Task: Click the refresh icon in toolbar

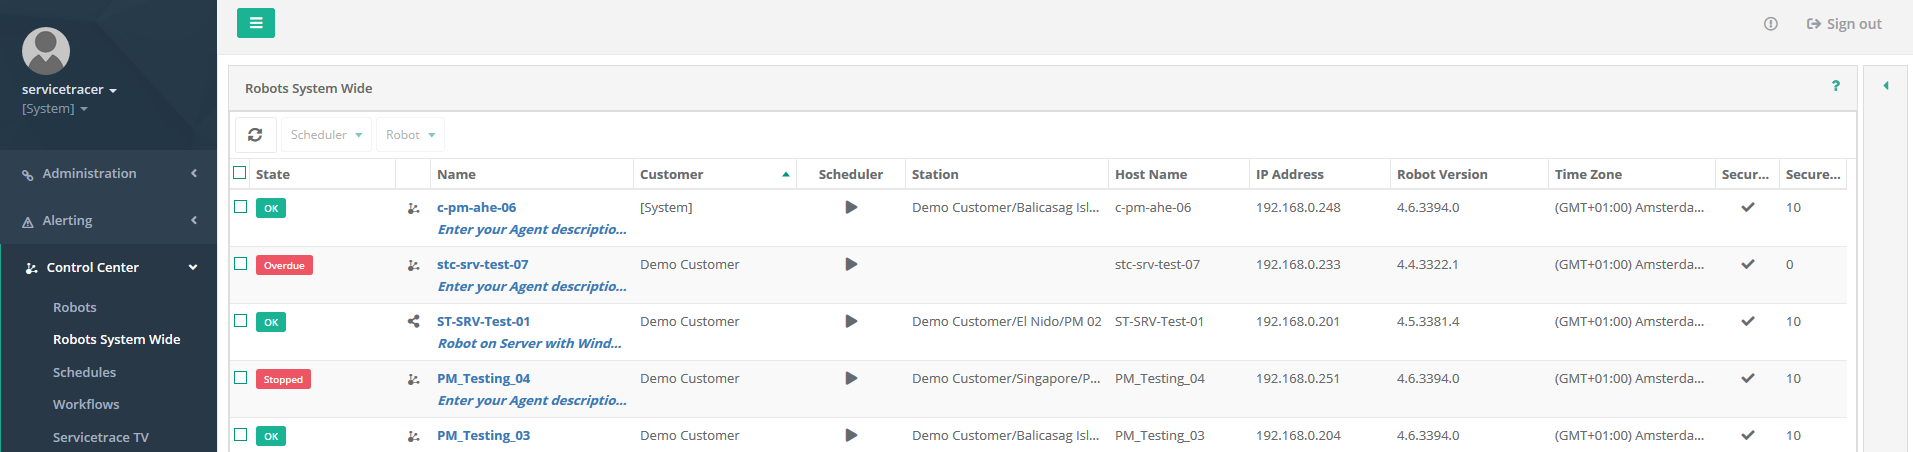Action: (255, 135)
